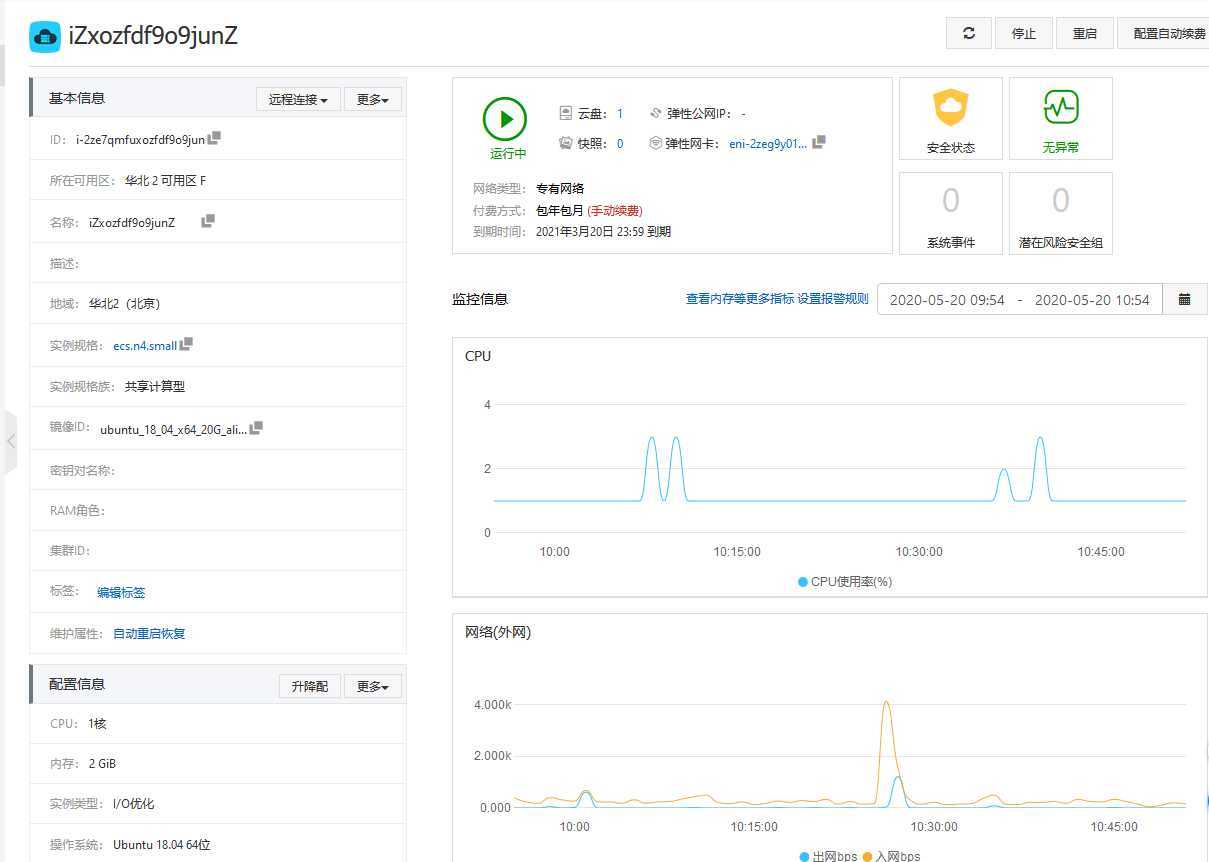Open the security status shield icon

point(950,108)
